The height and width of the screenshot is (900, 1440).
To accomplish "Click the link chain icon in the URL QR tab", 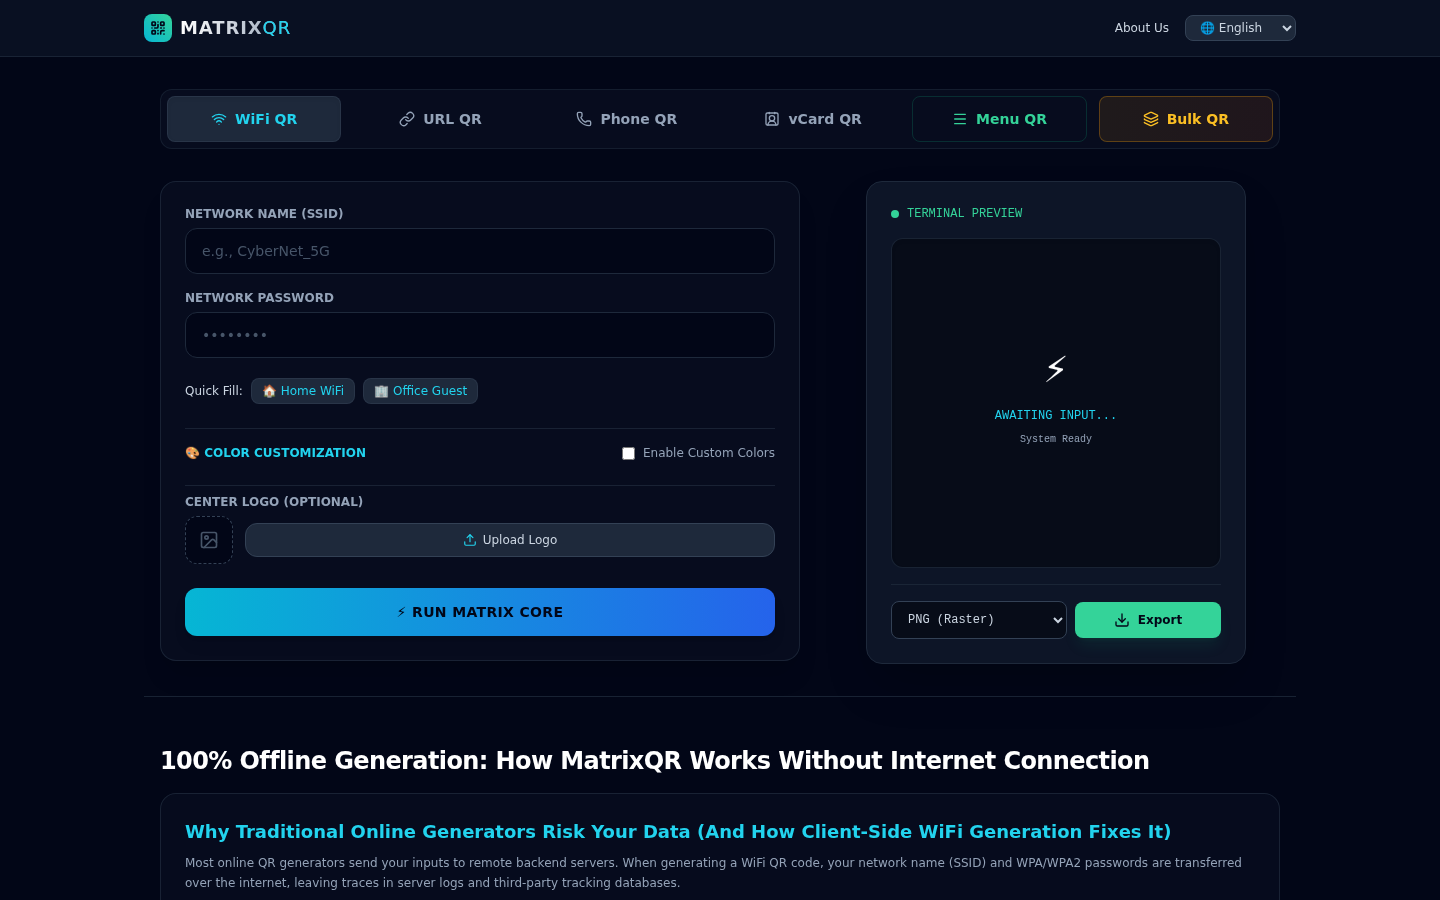I will click(x=407, y=119).
